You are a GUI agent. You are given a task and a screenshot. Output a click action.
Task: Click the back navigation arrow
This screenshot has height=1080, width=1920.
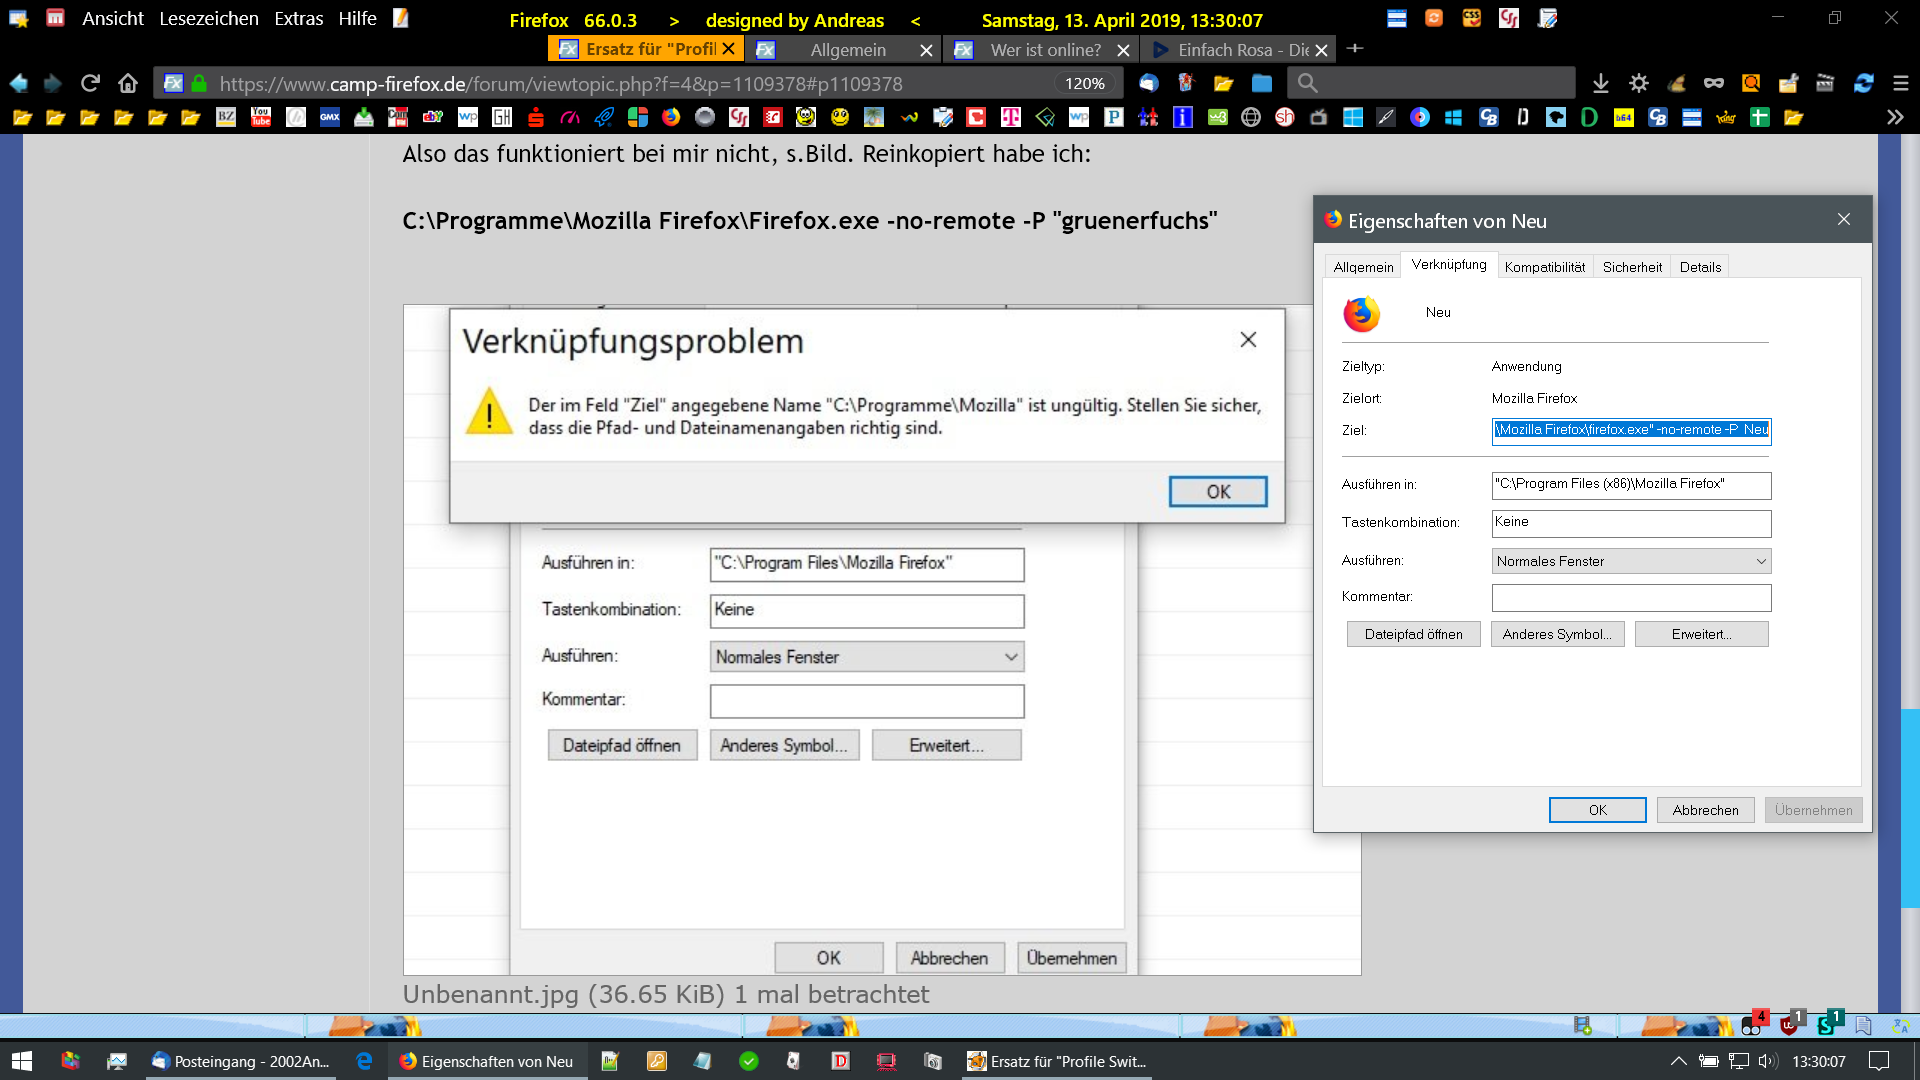pyautogui.click(x=19, y=83)
